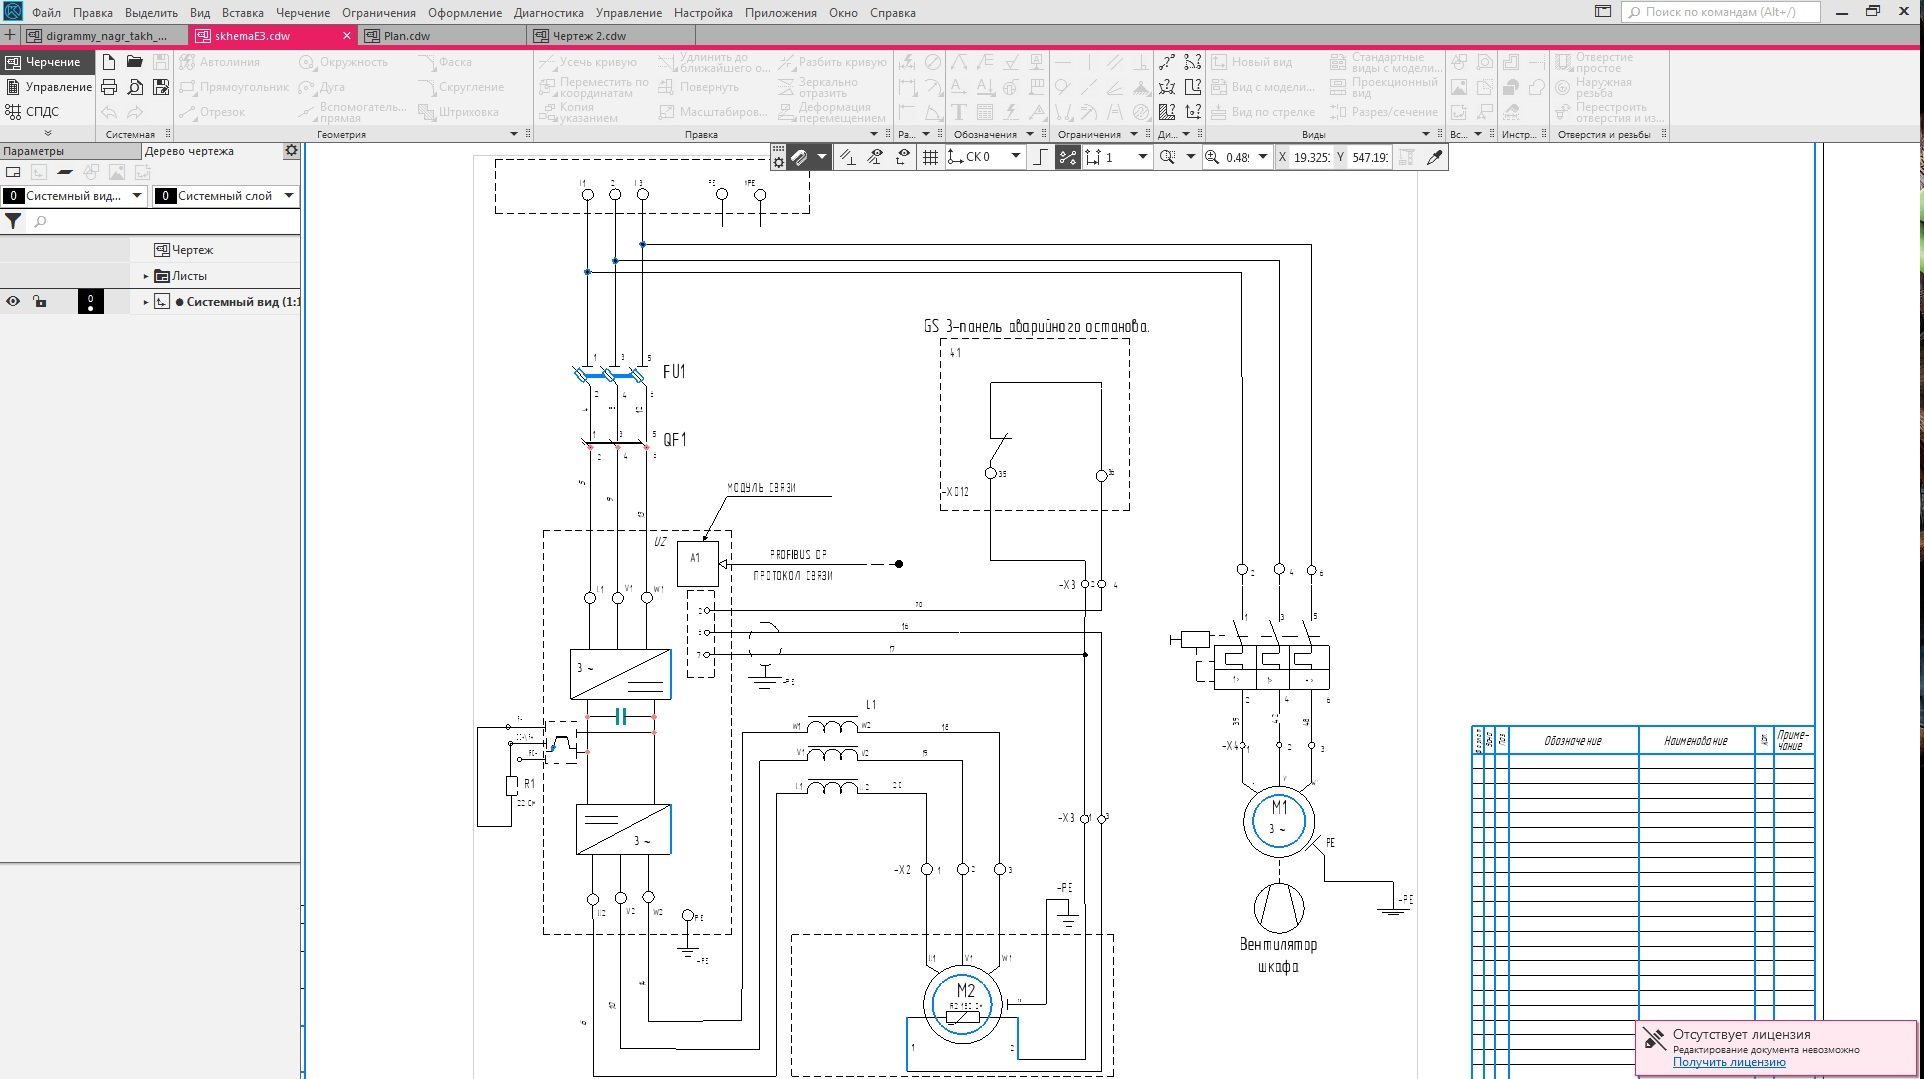Click the Получить лицензию link
Viewport: 1924px width, 1079px height.
click(x=1728, y=1062)
